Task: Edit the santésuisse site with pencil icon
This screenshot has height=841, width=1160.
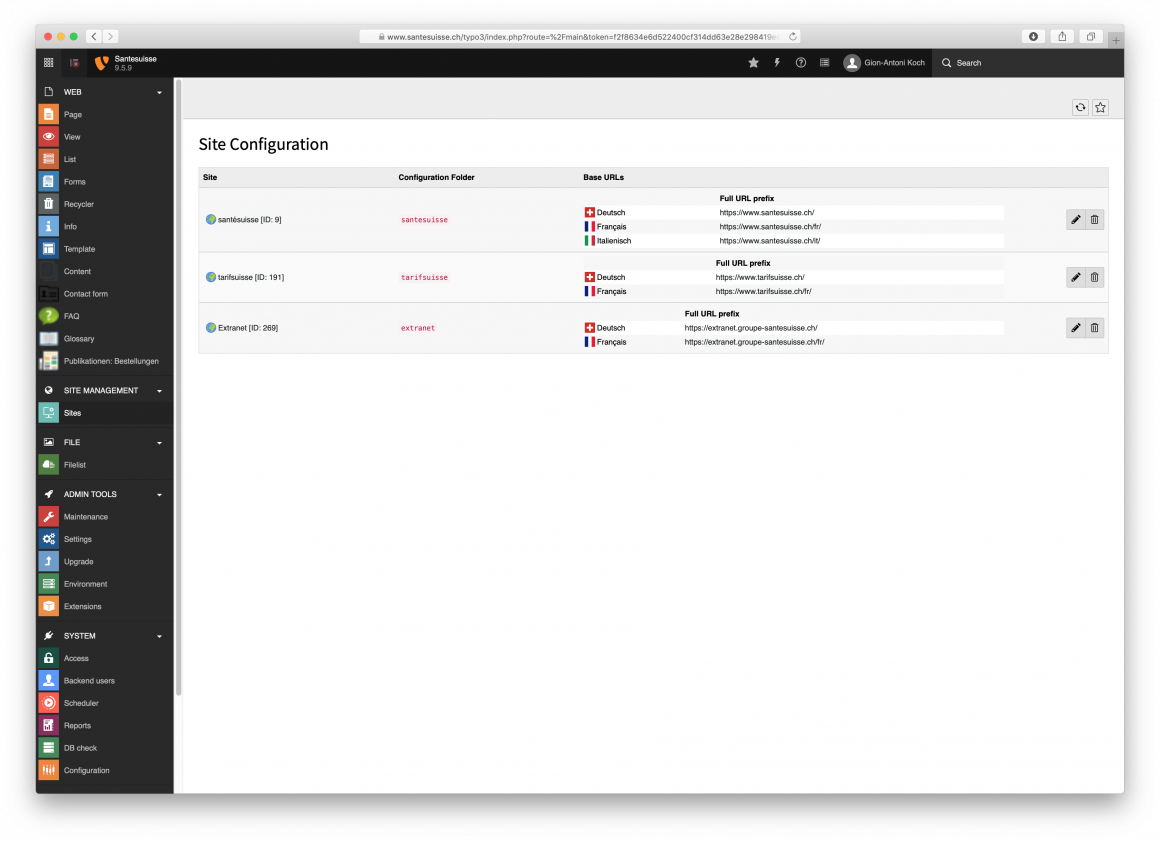Action: [x=1076, y=220]
